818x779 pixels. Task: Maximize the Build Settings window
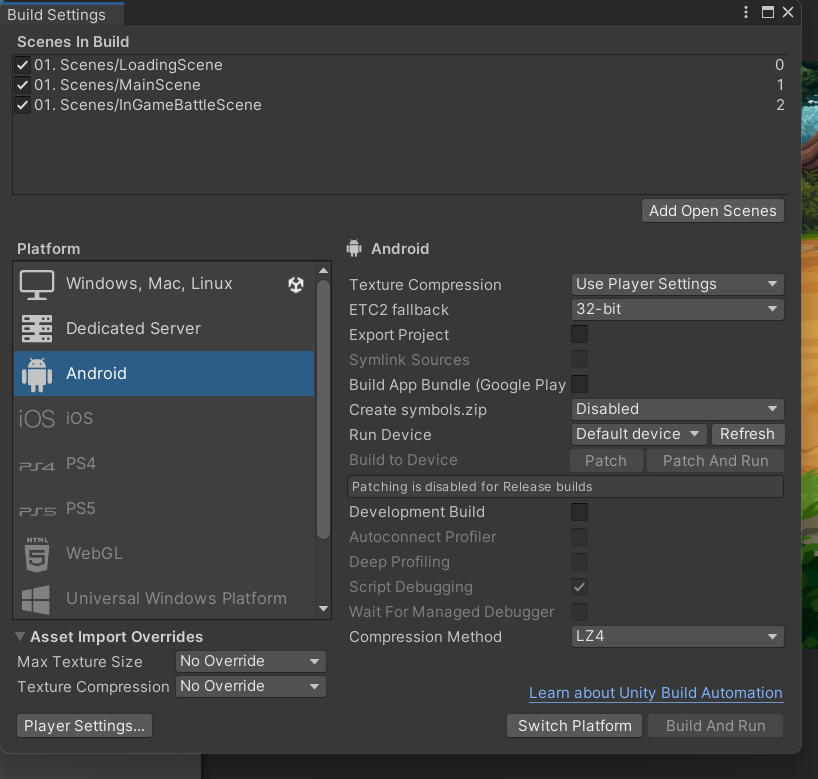tap(767, 12)
